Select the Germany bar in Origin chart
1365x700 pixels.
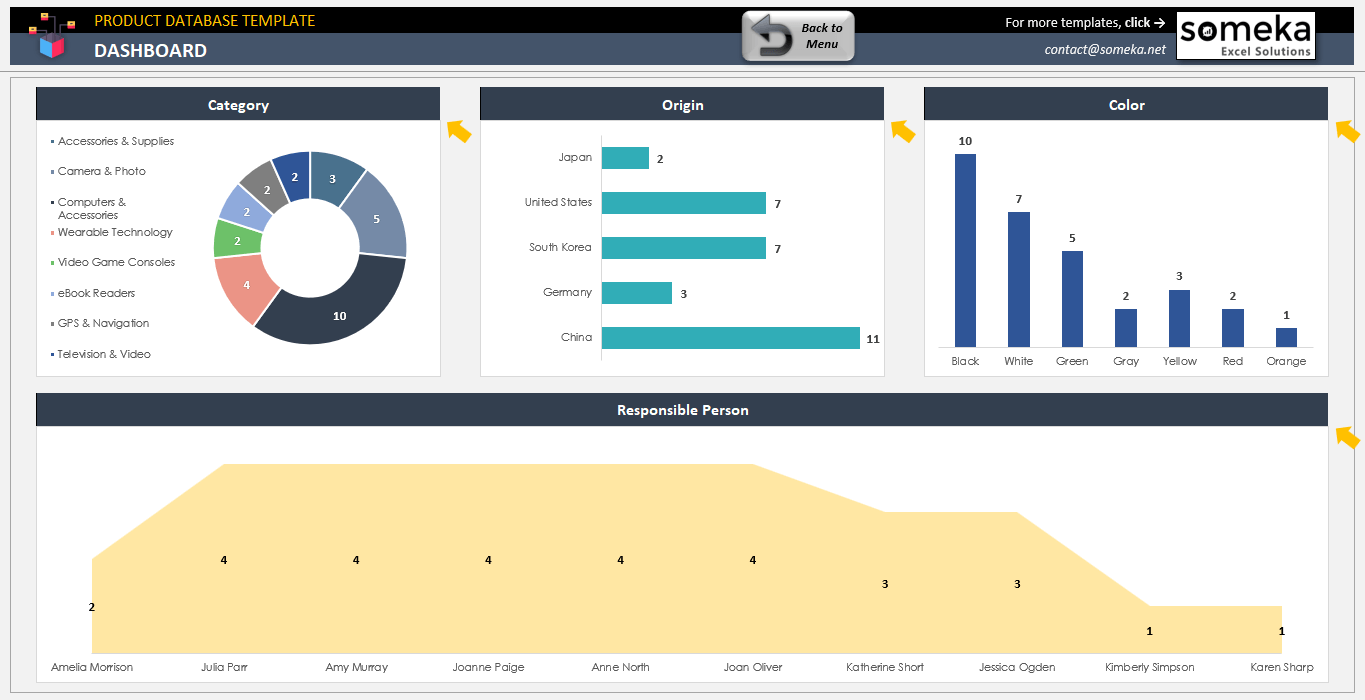point(637,293)
